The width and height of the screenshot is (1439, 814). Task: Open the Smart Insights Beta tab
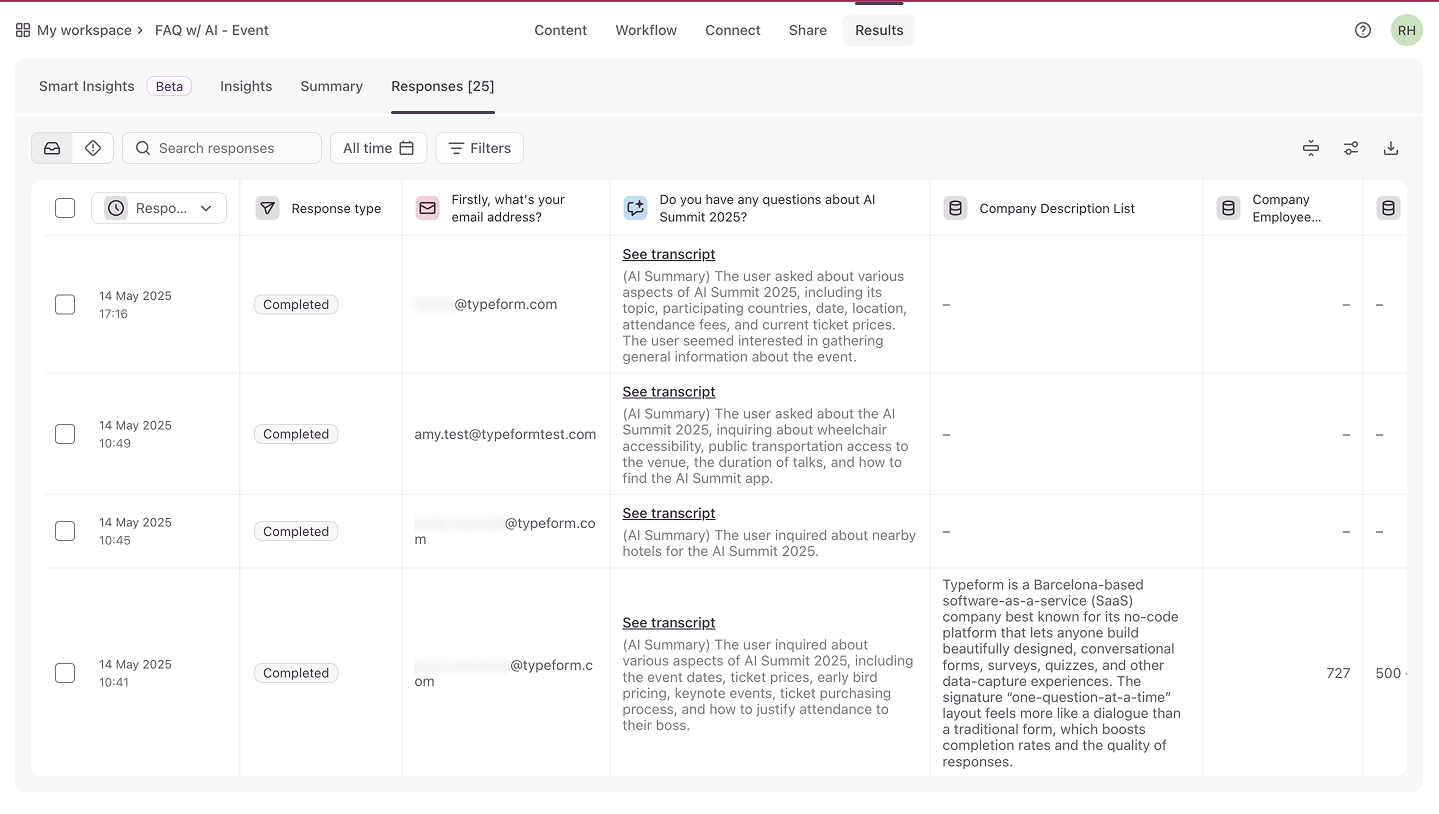114,86
